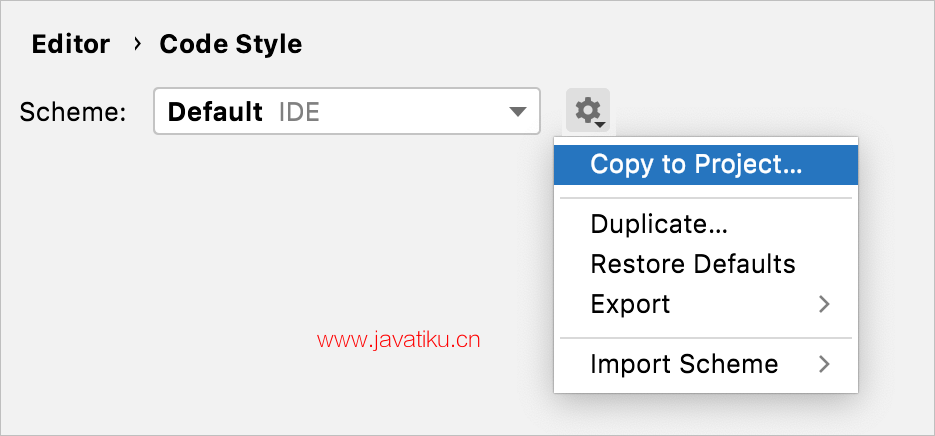Click the chevron between Editor and Code Style
This screenshot has width=935, height=436.
point(137,44)
